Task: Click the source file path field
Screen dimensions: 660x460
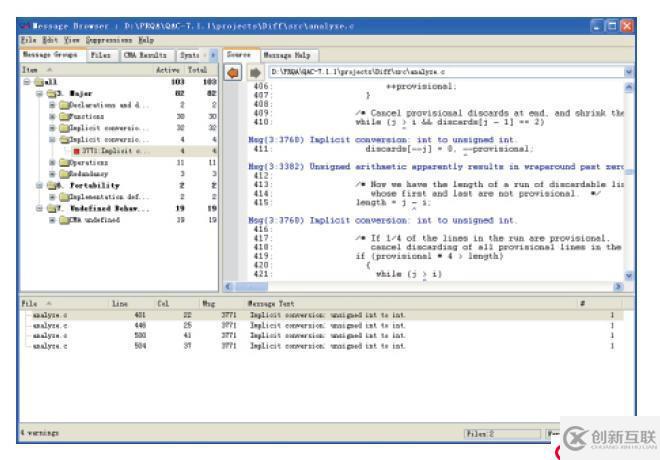Action: [447, 72]
